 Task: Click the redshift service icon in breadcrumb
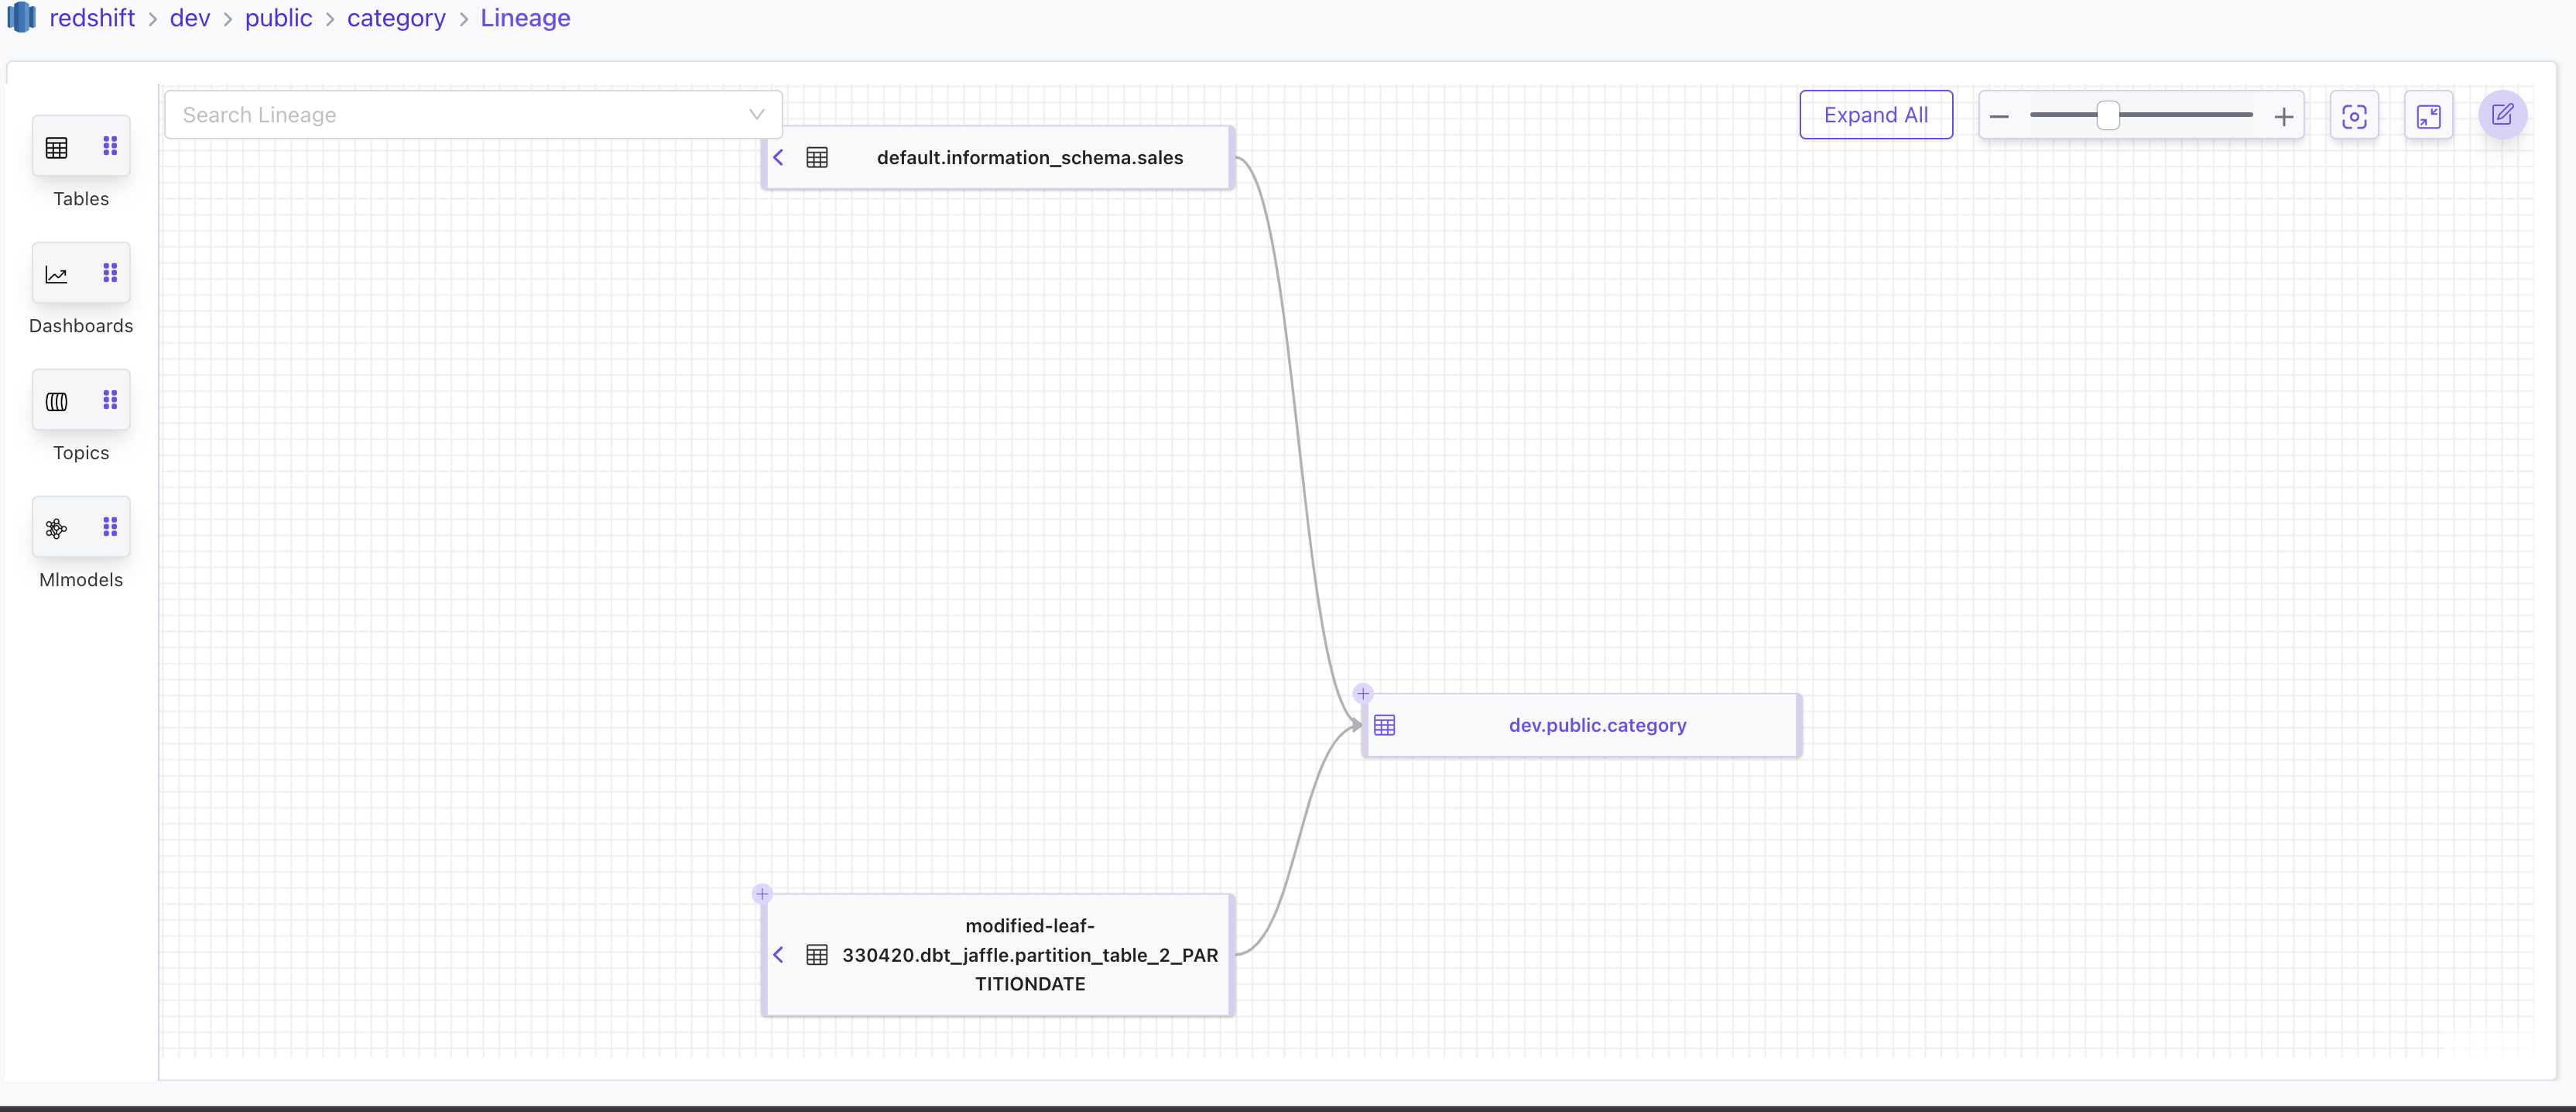(x=21, y=17)
